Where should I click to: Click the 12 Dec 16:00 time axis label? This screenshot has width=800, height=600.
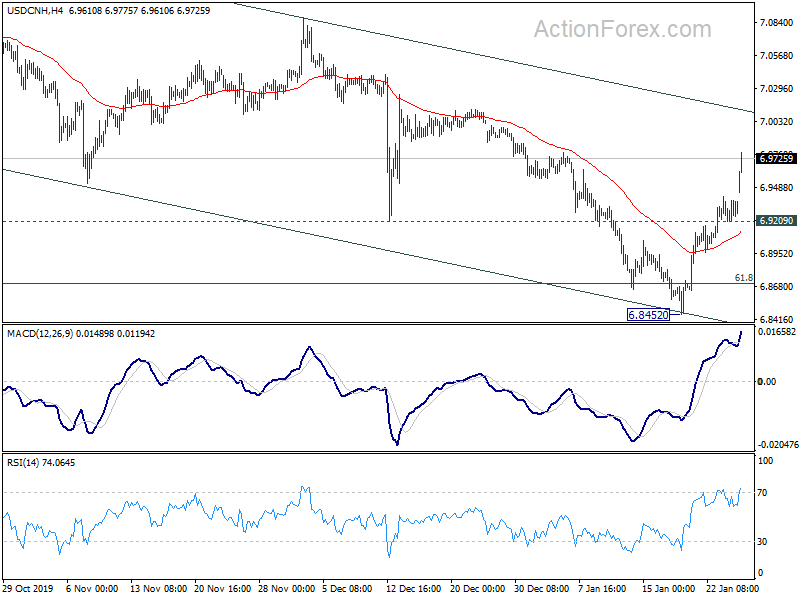click(413, 588)
